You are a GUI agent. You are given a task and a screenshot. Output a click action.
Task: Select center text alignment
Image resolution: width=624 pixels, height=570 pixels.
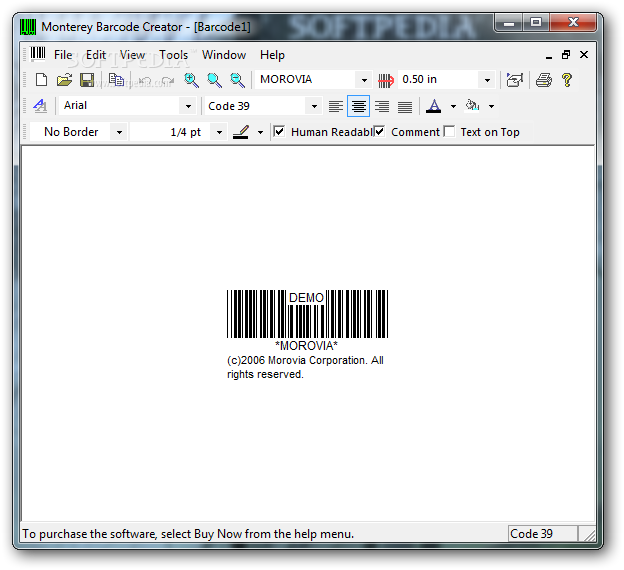click(359, 106)
